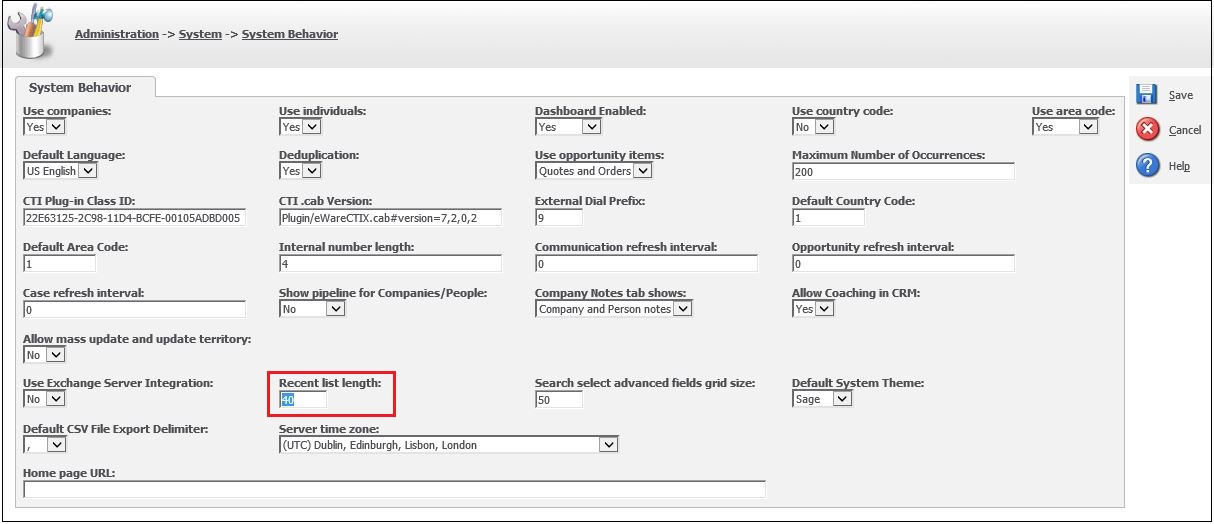Open Show pipeline for Companies/People dropdown
Image resolution: width=1214 pixels, height=524 pixels.
tap(312, 309)
